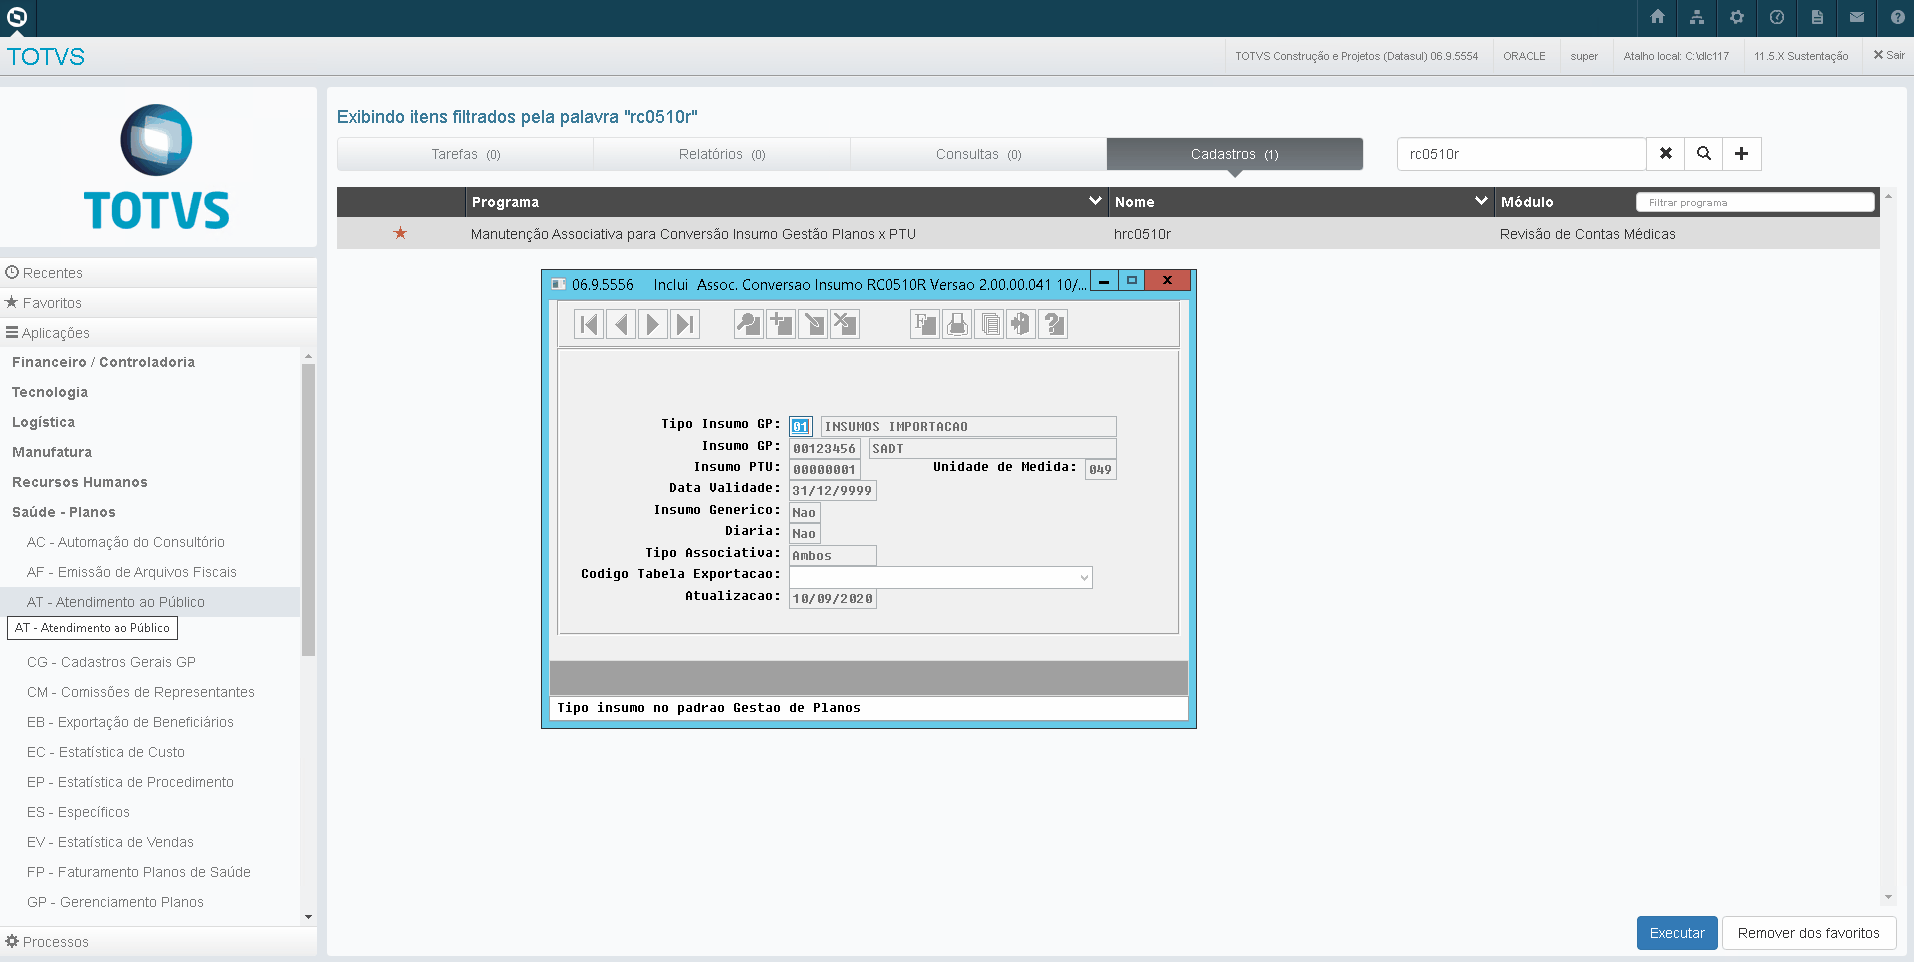Open CG - Cadastros Gerais GP
The width and height of the screenshot is (1914, 962).
pos(111,662)
